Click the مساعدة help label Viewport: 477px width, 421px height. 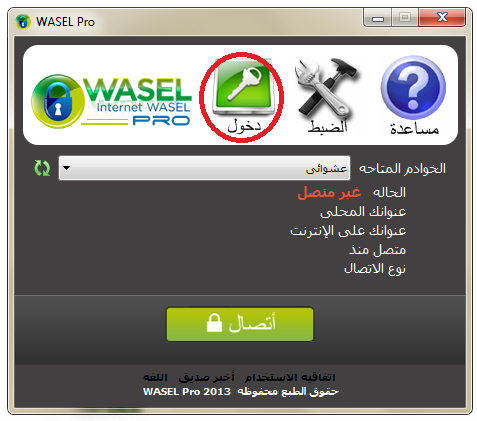coord(414,129)
